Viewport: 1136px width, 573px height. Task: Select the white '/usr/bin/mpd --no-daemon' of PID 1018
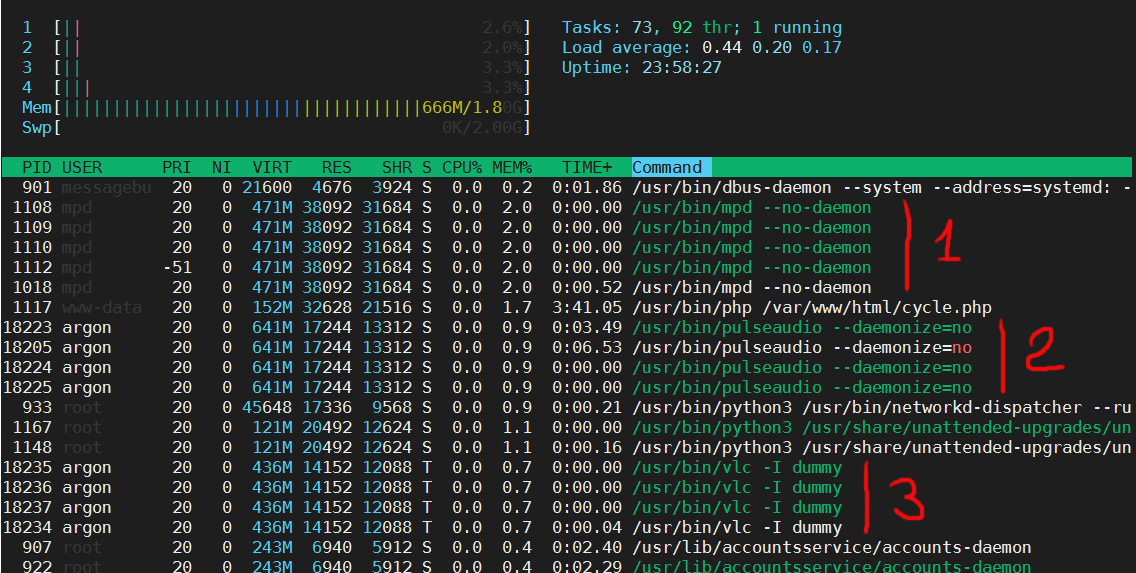[751, 288]
